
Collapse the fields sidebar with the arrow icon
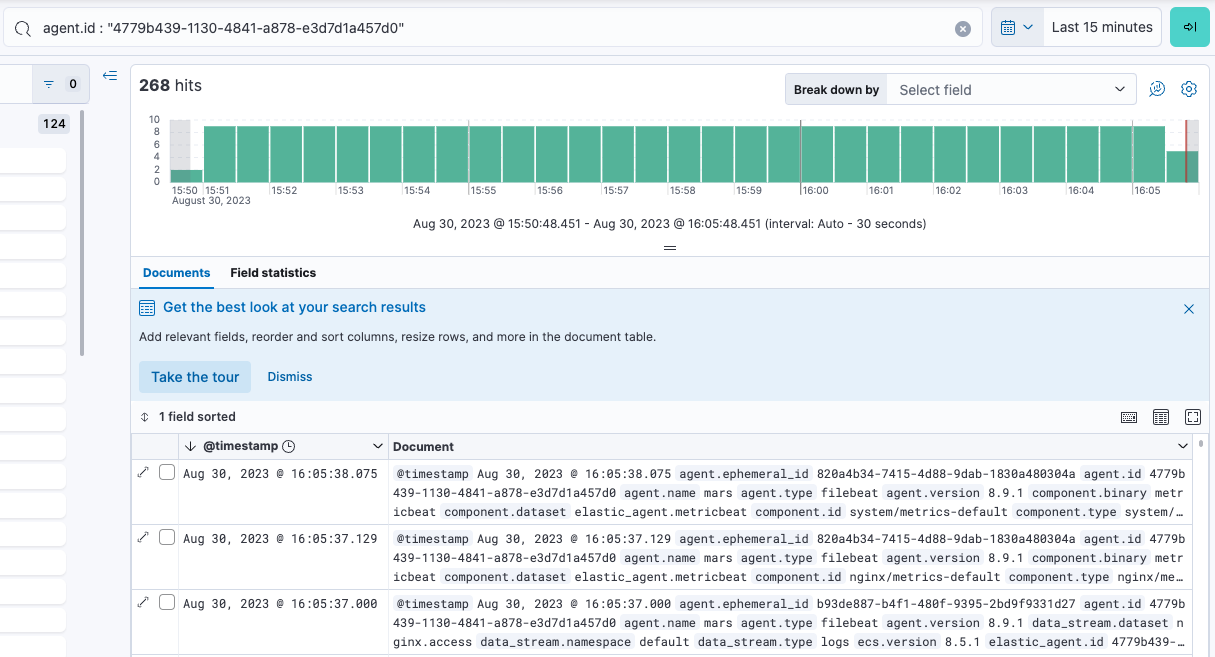tap(110, 75)
